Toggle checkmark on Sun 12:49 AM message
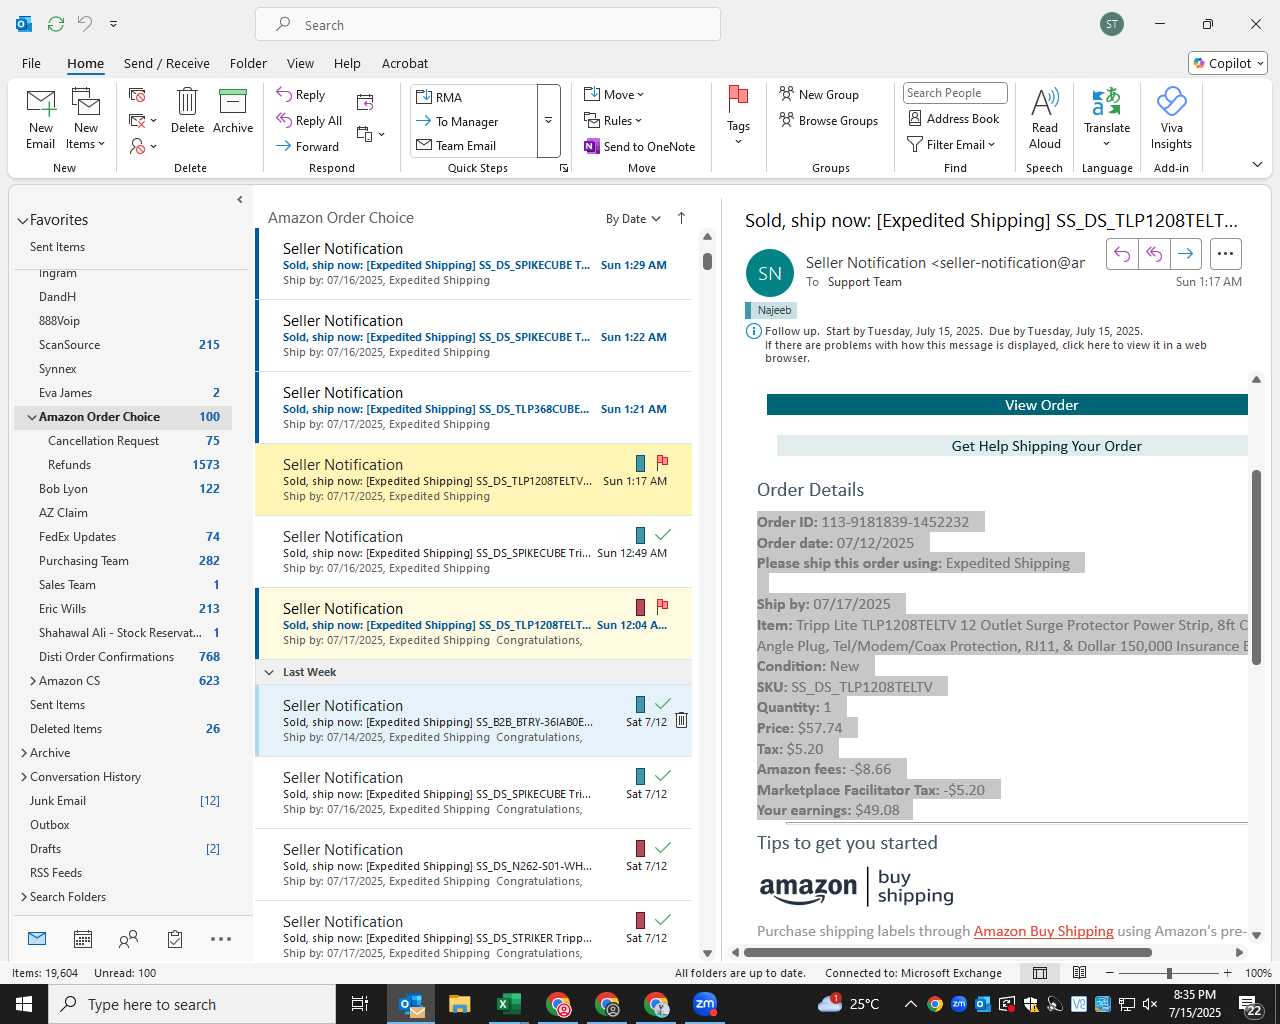This screenshot has height=1024, width=1280. click(662, 535)
